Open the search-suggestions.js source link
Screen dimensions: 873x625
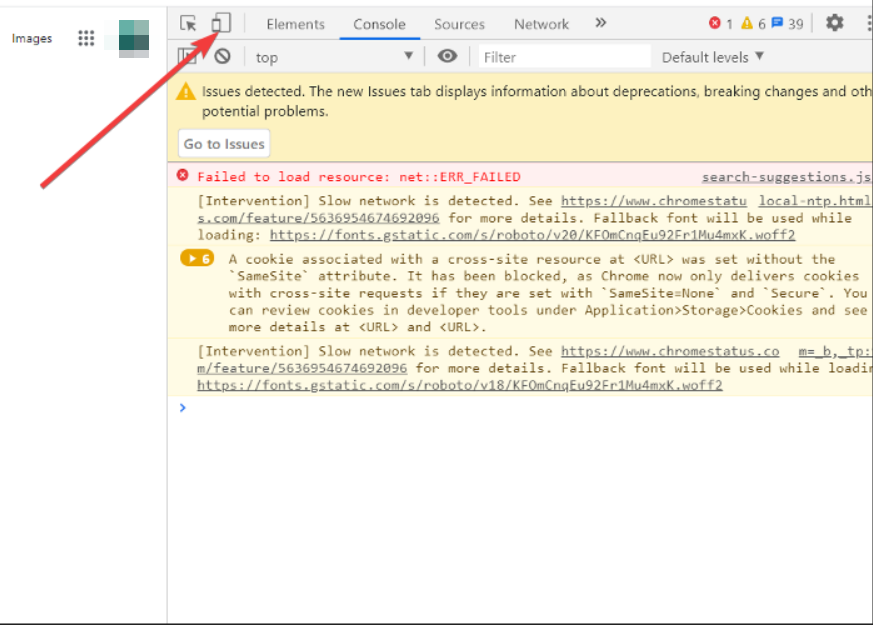[785, 177]
